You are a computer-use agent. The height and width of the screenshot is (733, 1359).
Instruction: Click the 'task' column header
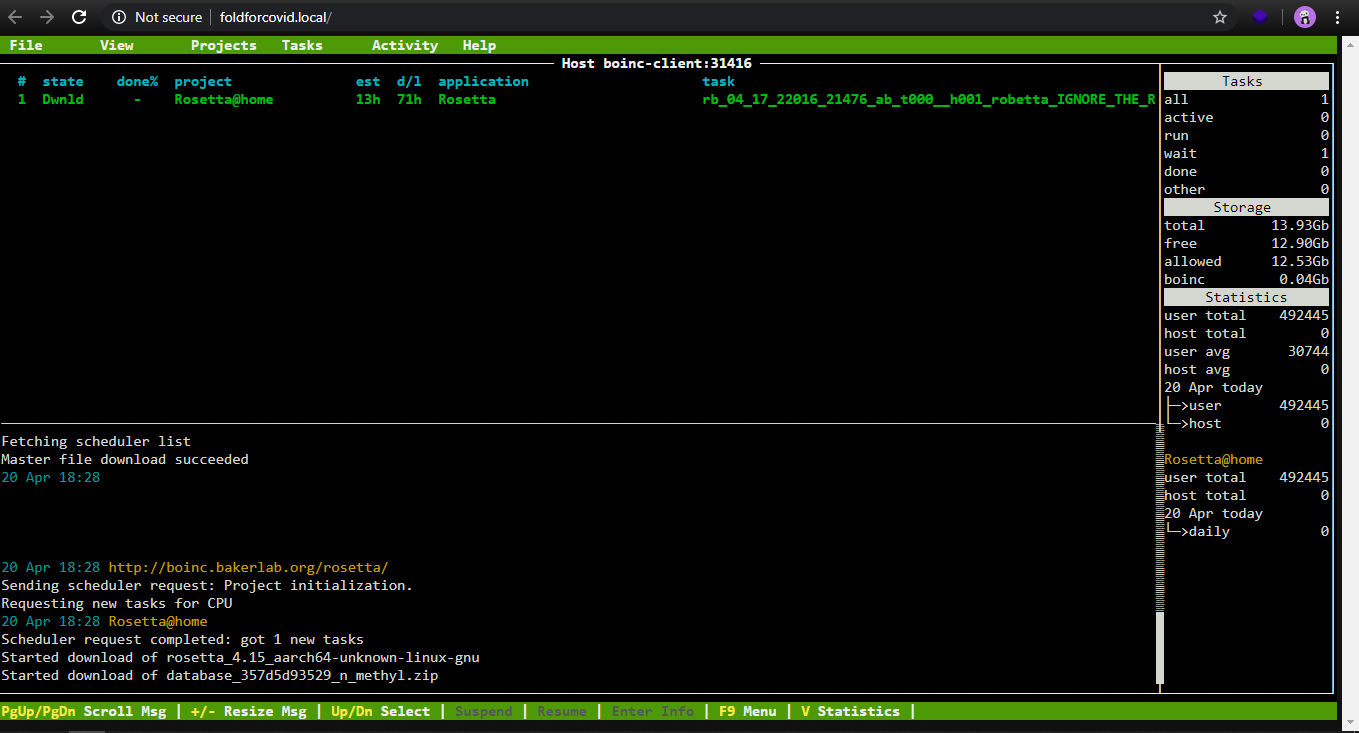coord(718,81)
